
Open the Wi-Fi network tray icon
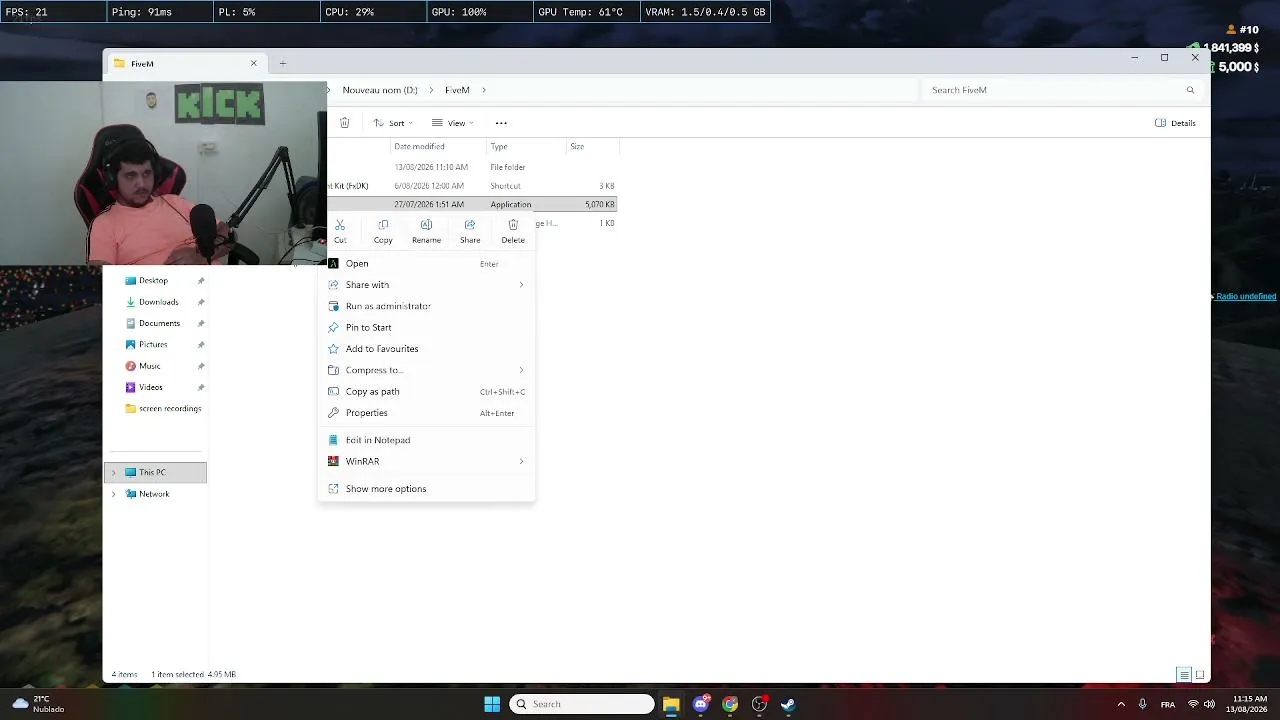pyautogui.click(x=1193, y=704)
